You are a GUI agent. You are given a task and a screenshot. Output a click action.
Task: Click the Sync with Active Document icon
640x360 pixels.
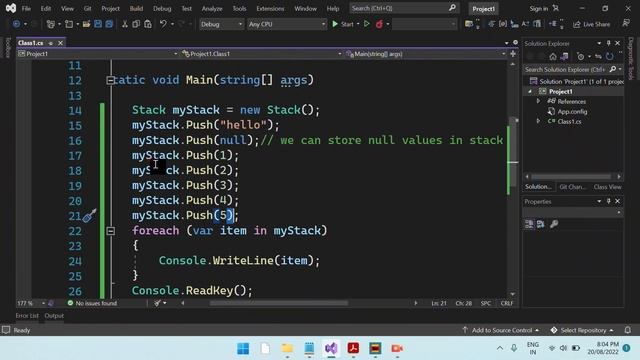point(598,56)
